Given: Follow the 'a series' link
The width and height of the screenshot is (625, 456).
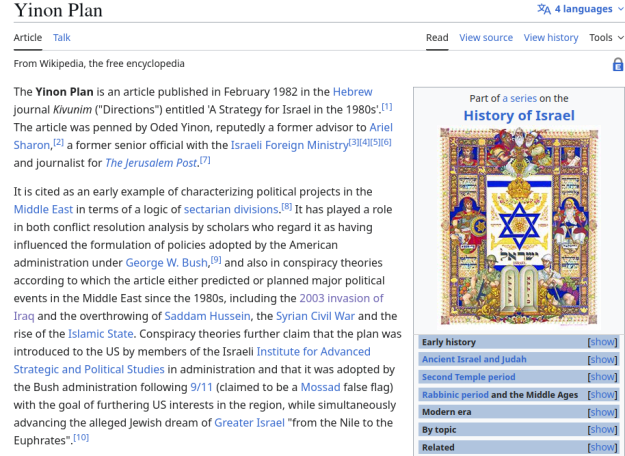Looking at the screenshot, I should click(519, 98).
